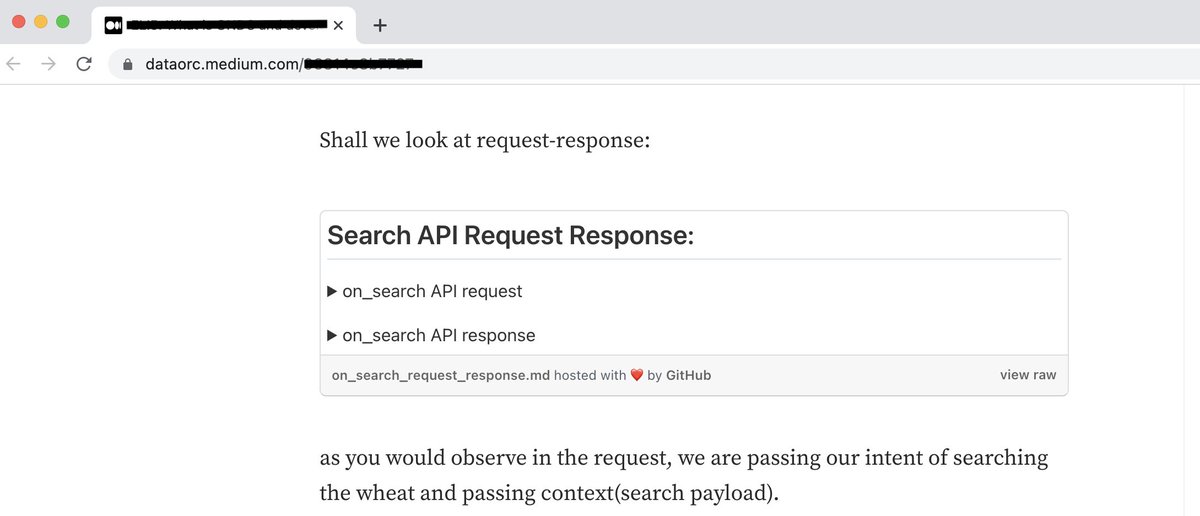This screenshot has height=516, width=1200.
Task: Click the paragraph starting 'as you would observe'
Action: 684,476
